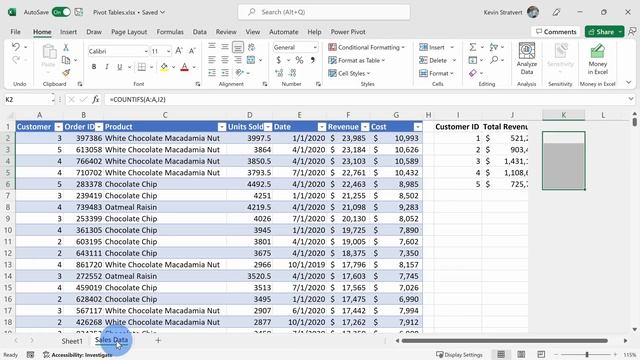Click the Name Box showing K2
Viewport: 640px width, 360px height.
tap(29, 99)
